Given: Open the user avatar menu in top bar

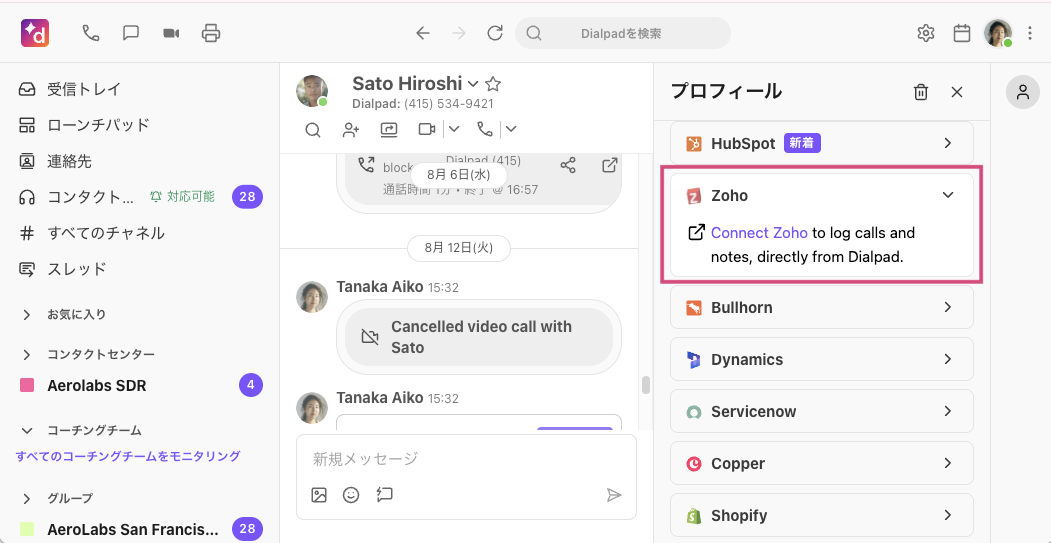Looking at the screenshot, I should 998,33.
